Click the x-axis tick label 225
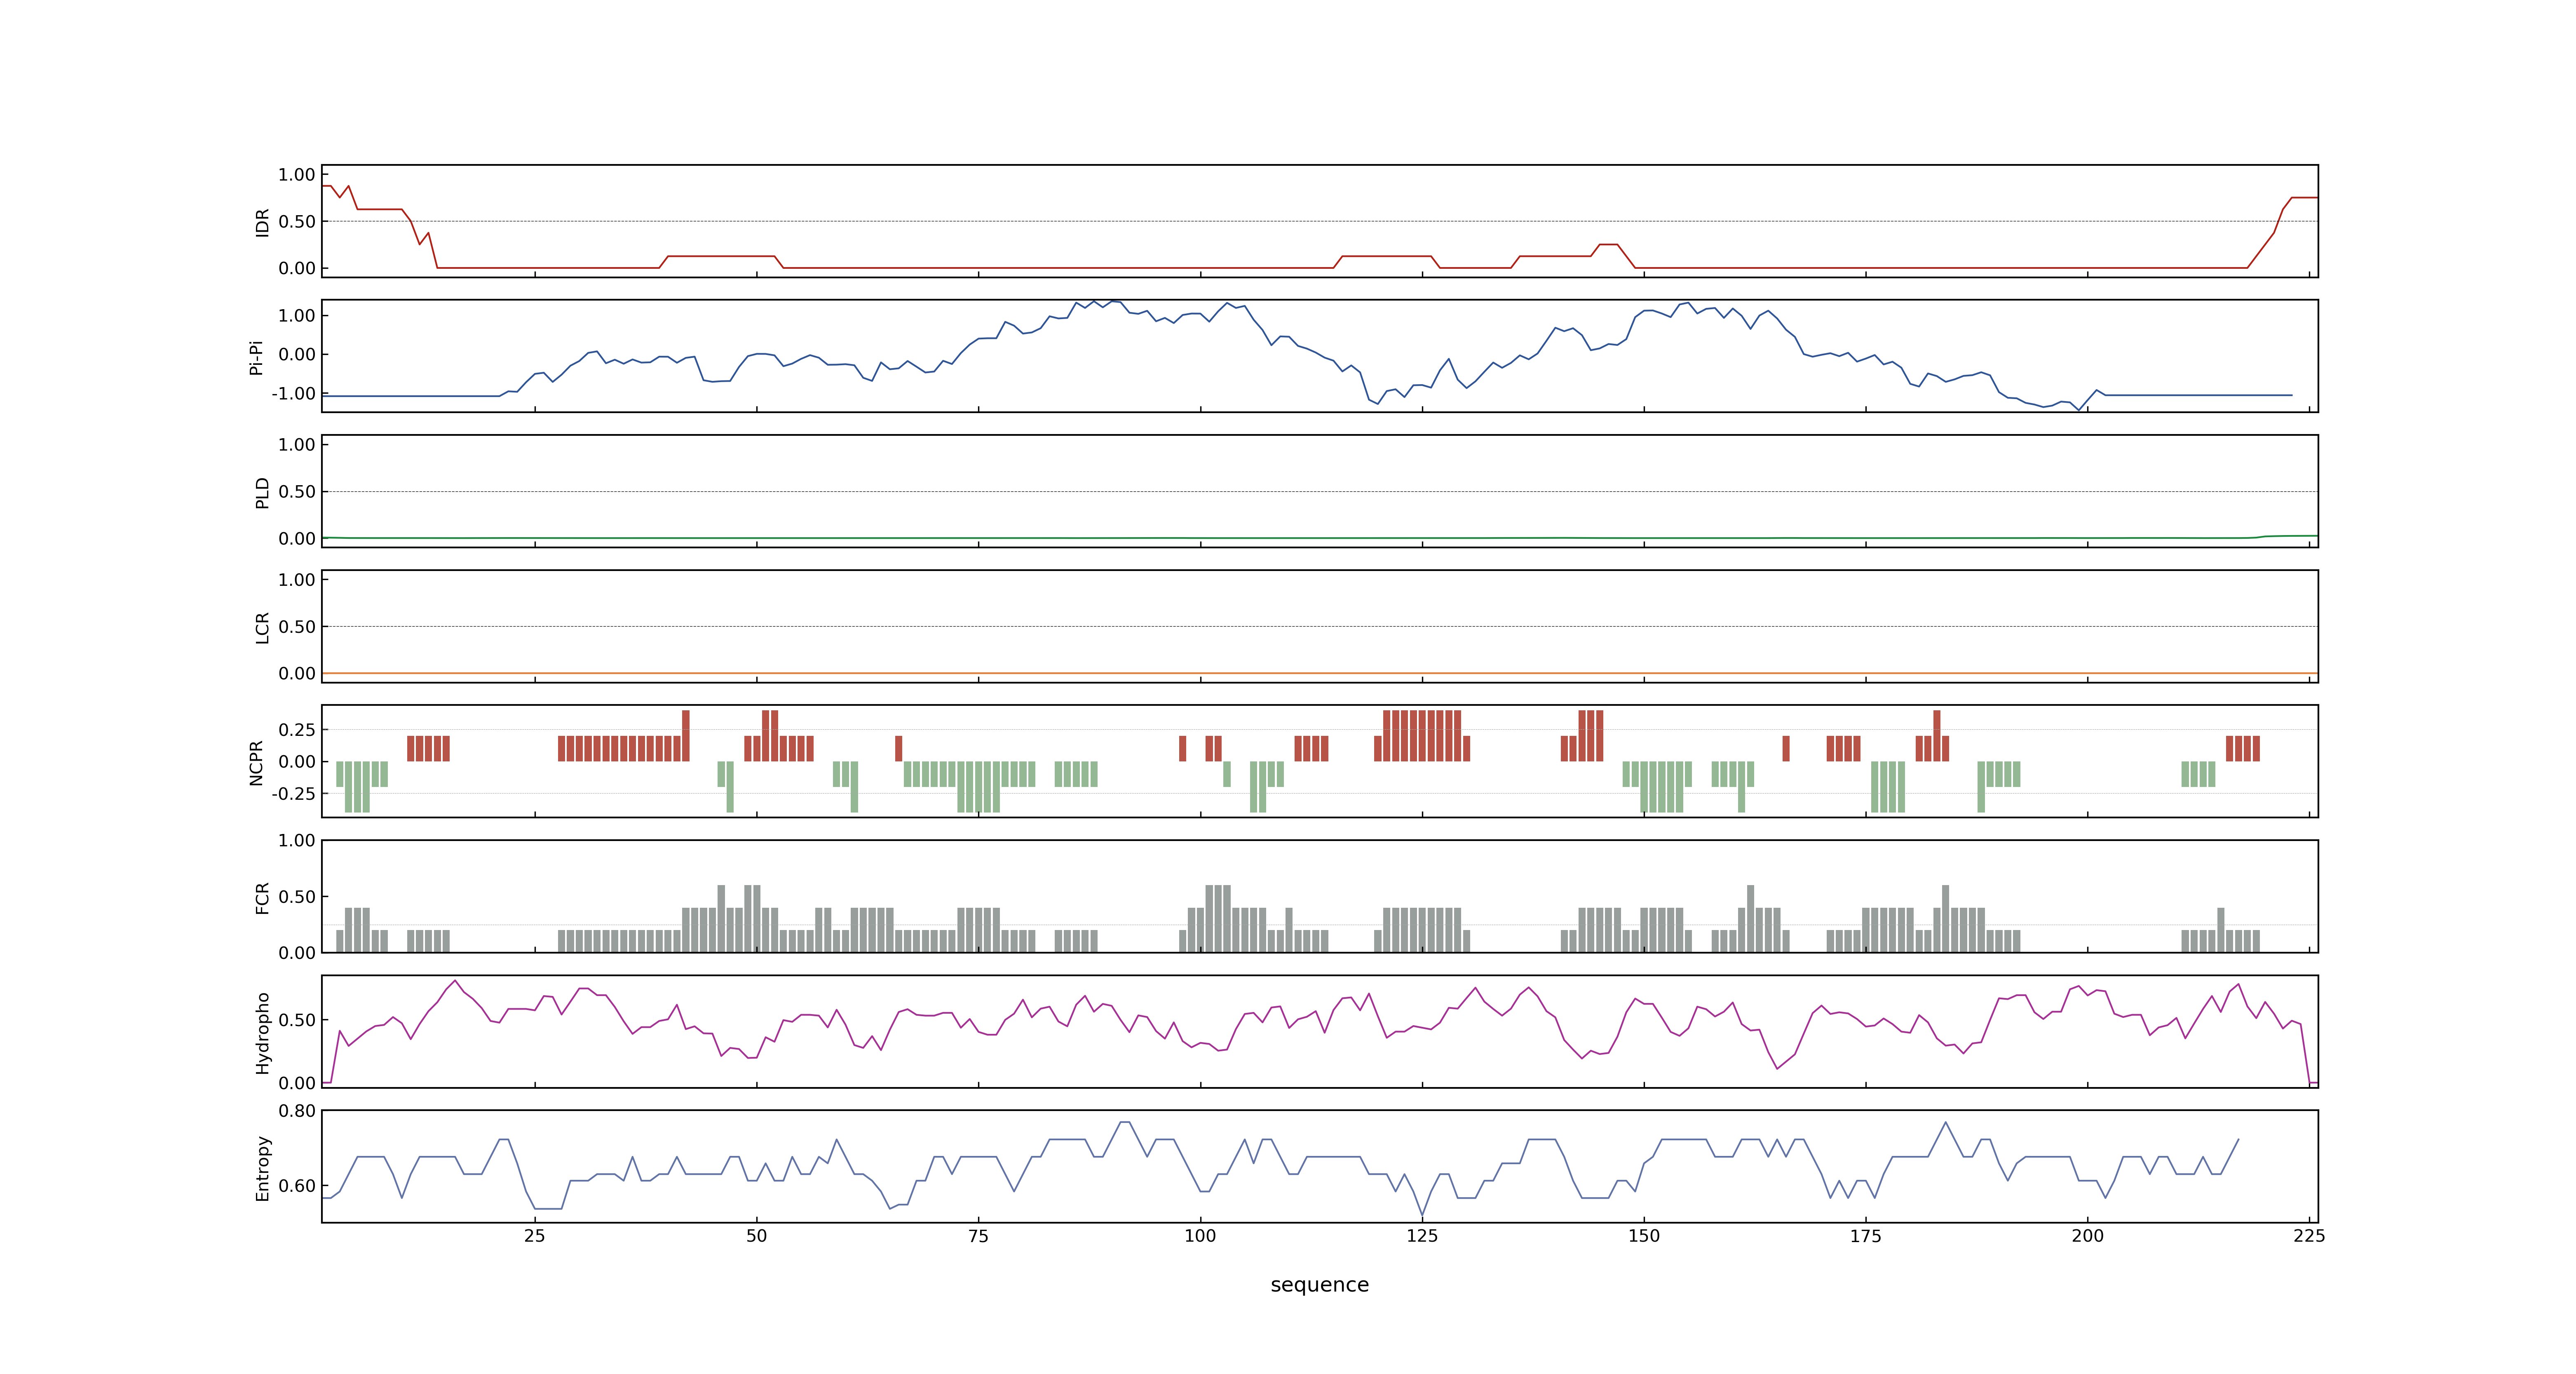 click(x=2309, y=1236)
